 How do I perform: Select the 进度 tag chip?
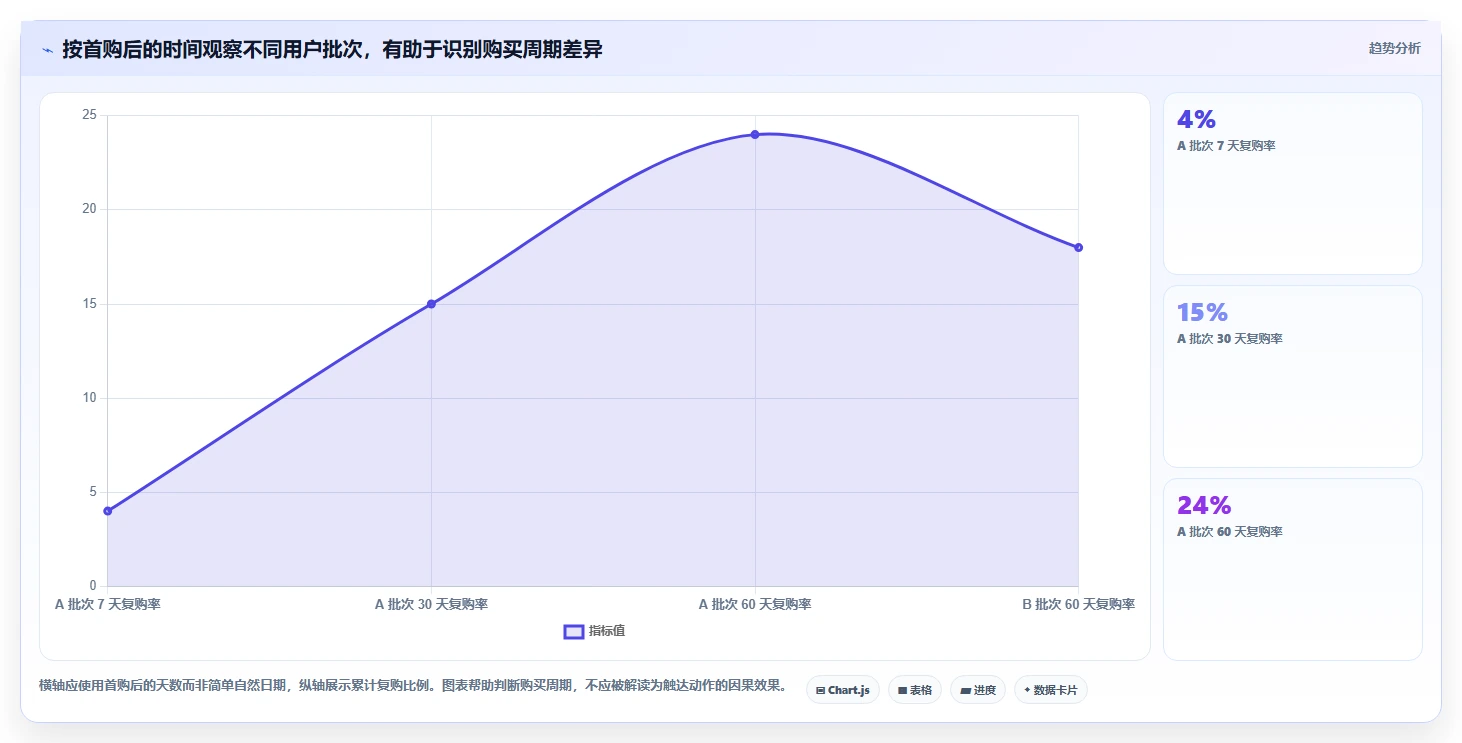pyautogui.click(x=978, y=690)
